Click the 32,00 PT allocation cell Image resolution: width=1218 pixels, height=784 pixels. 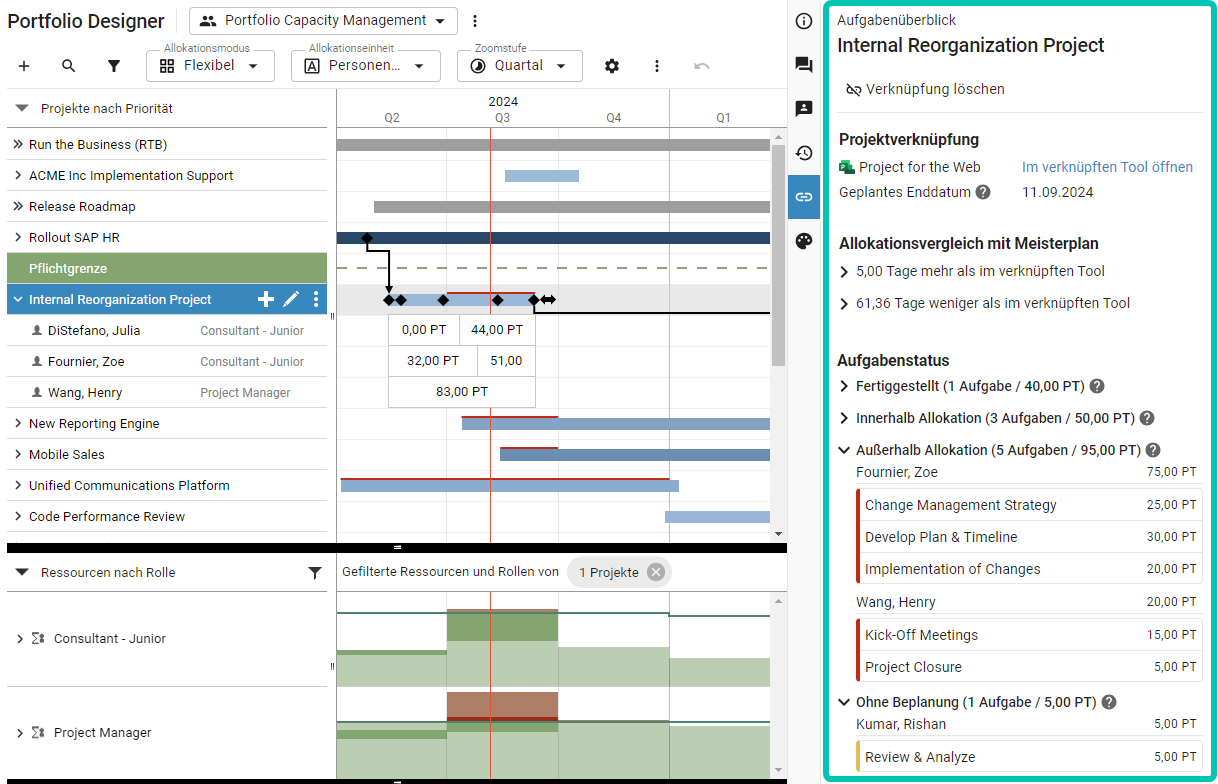[x=433, y=361]
